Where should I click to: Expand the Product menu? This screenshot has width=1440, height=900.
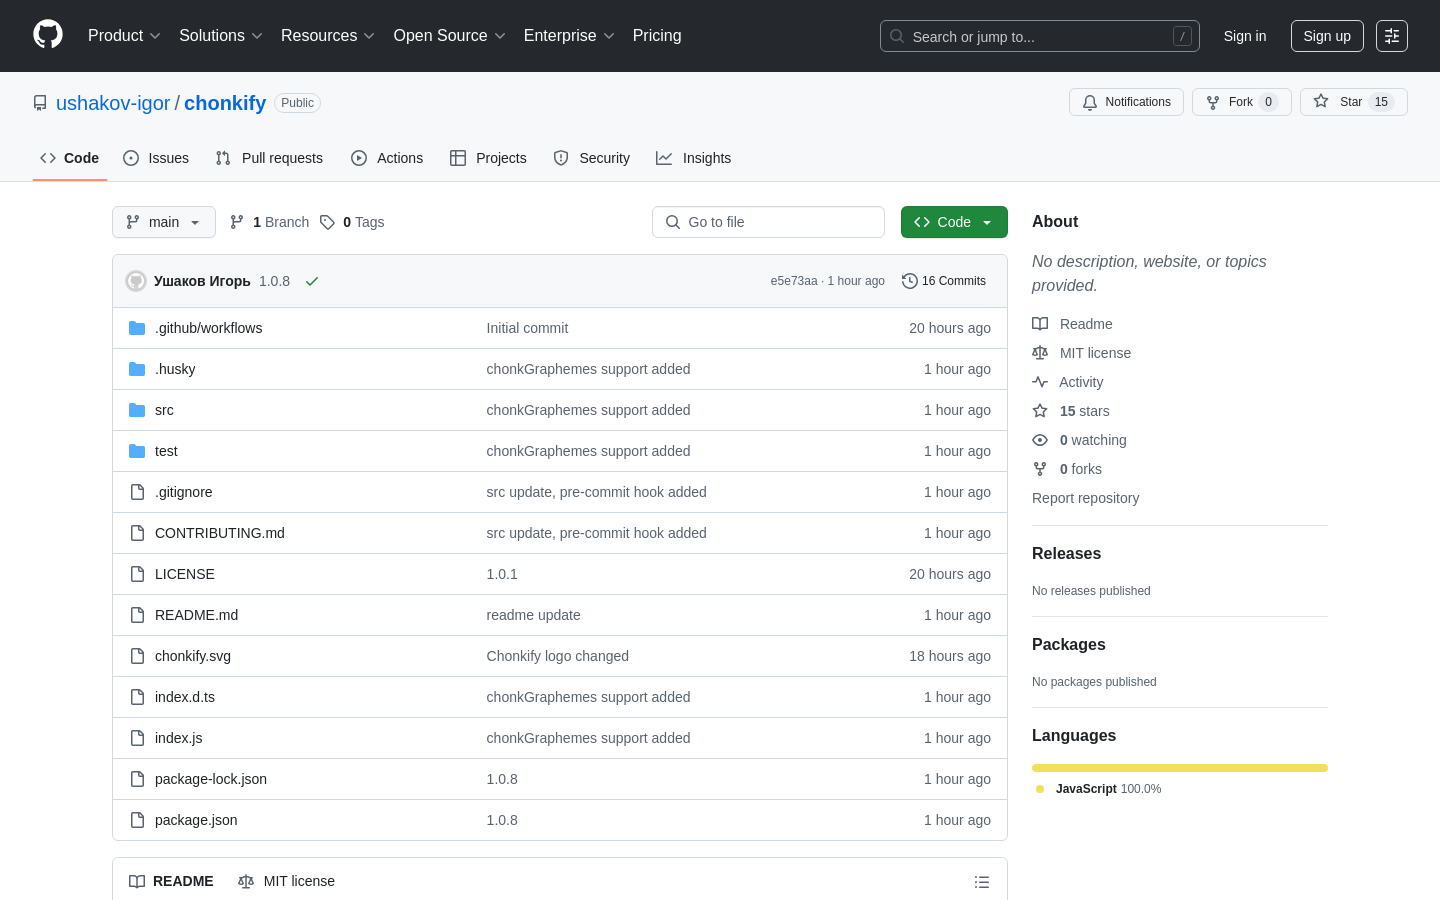point(124,35)
